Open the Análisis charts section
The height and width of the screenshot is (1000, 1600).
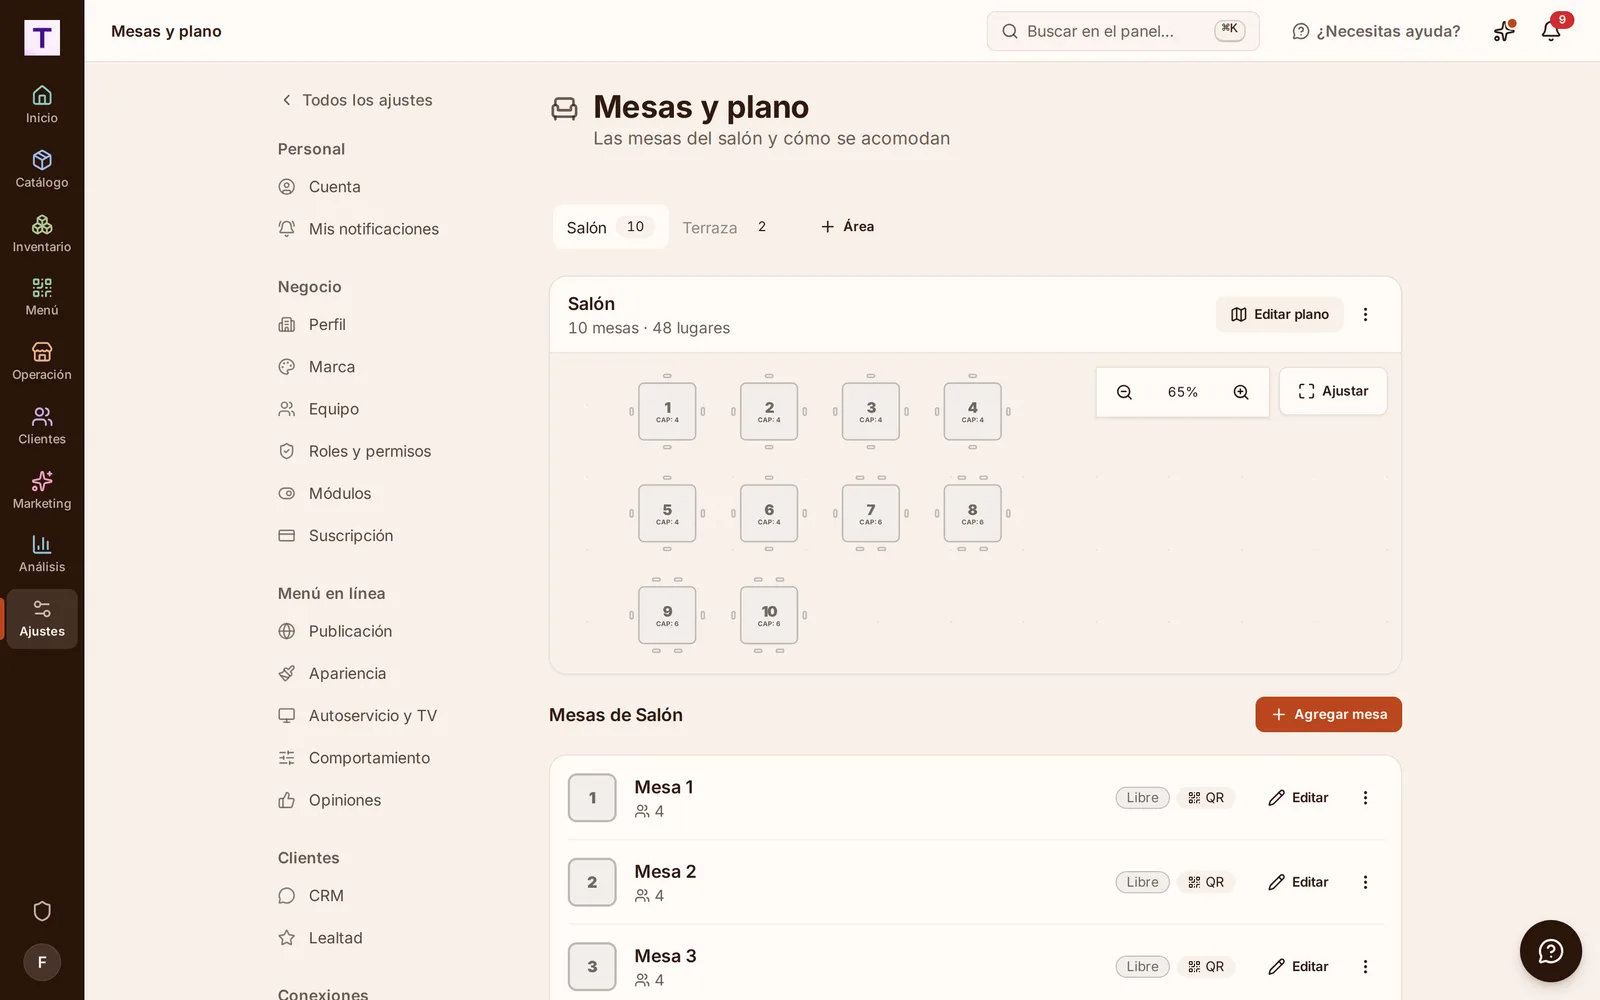(x=42, y=554)
